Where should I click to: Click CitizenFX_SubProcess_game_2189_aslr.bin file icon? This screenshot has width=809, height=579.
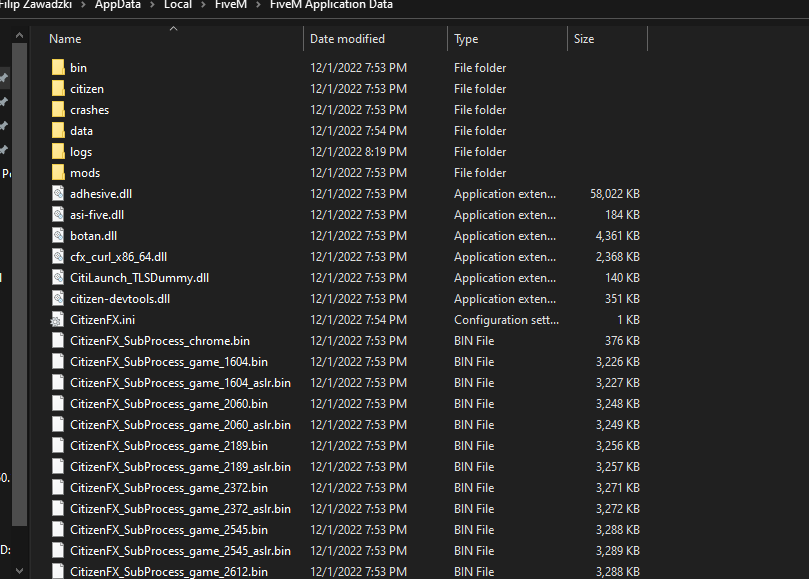click(58, 467)
